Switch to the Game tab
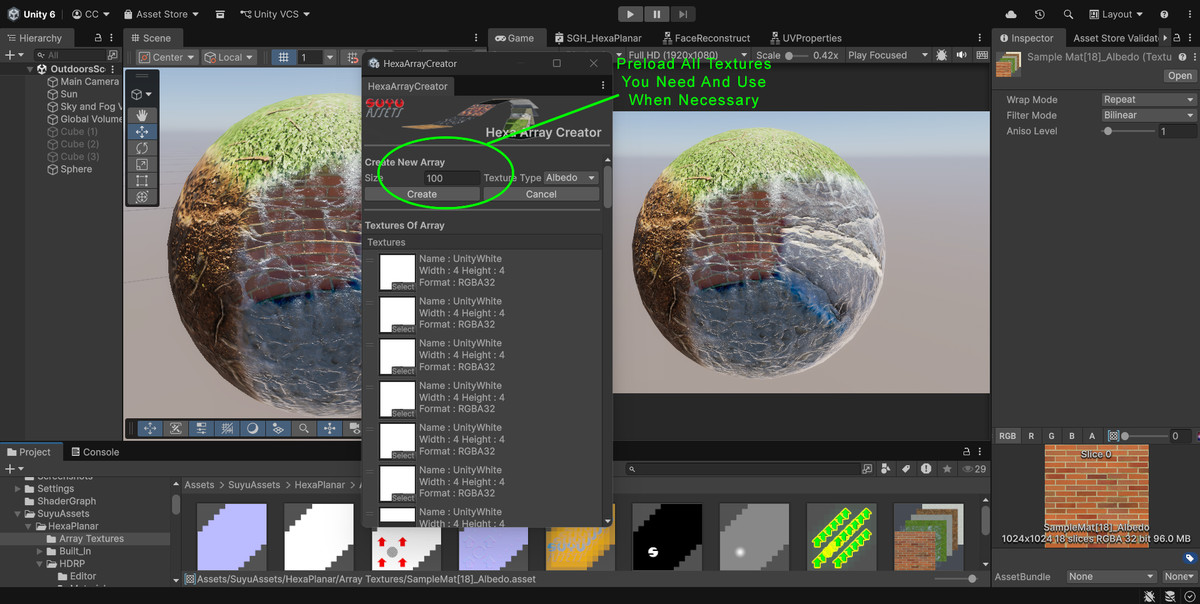The image size is (1200, 604). pos(515,38)
